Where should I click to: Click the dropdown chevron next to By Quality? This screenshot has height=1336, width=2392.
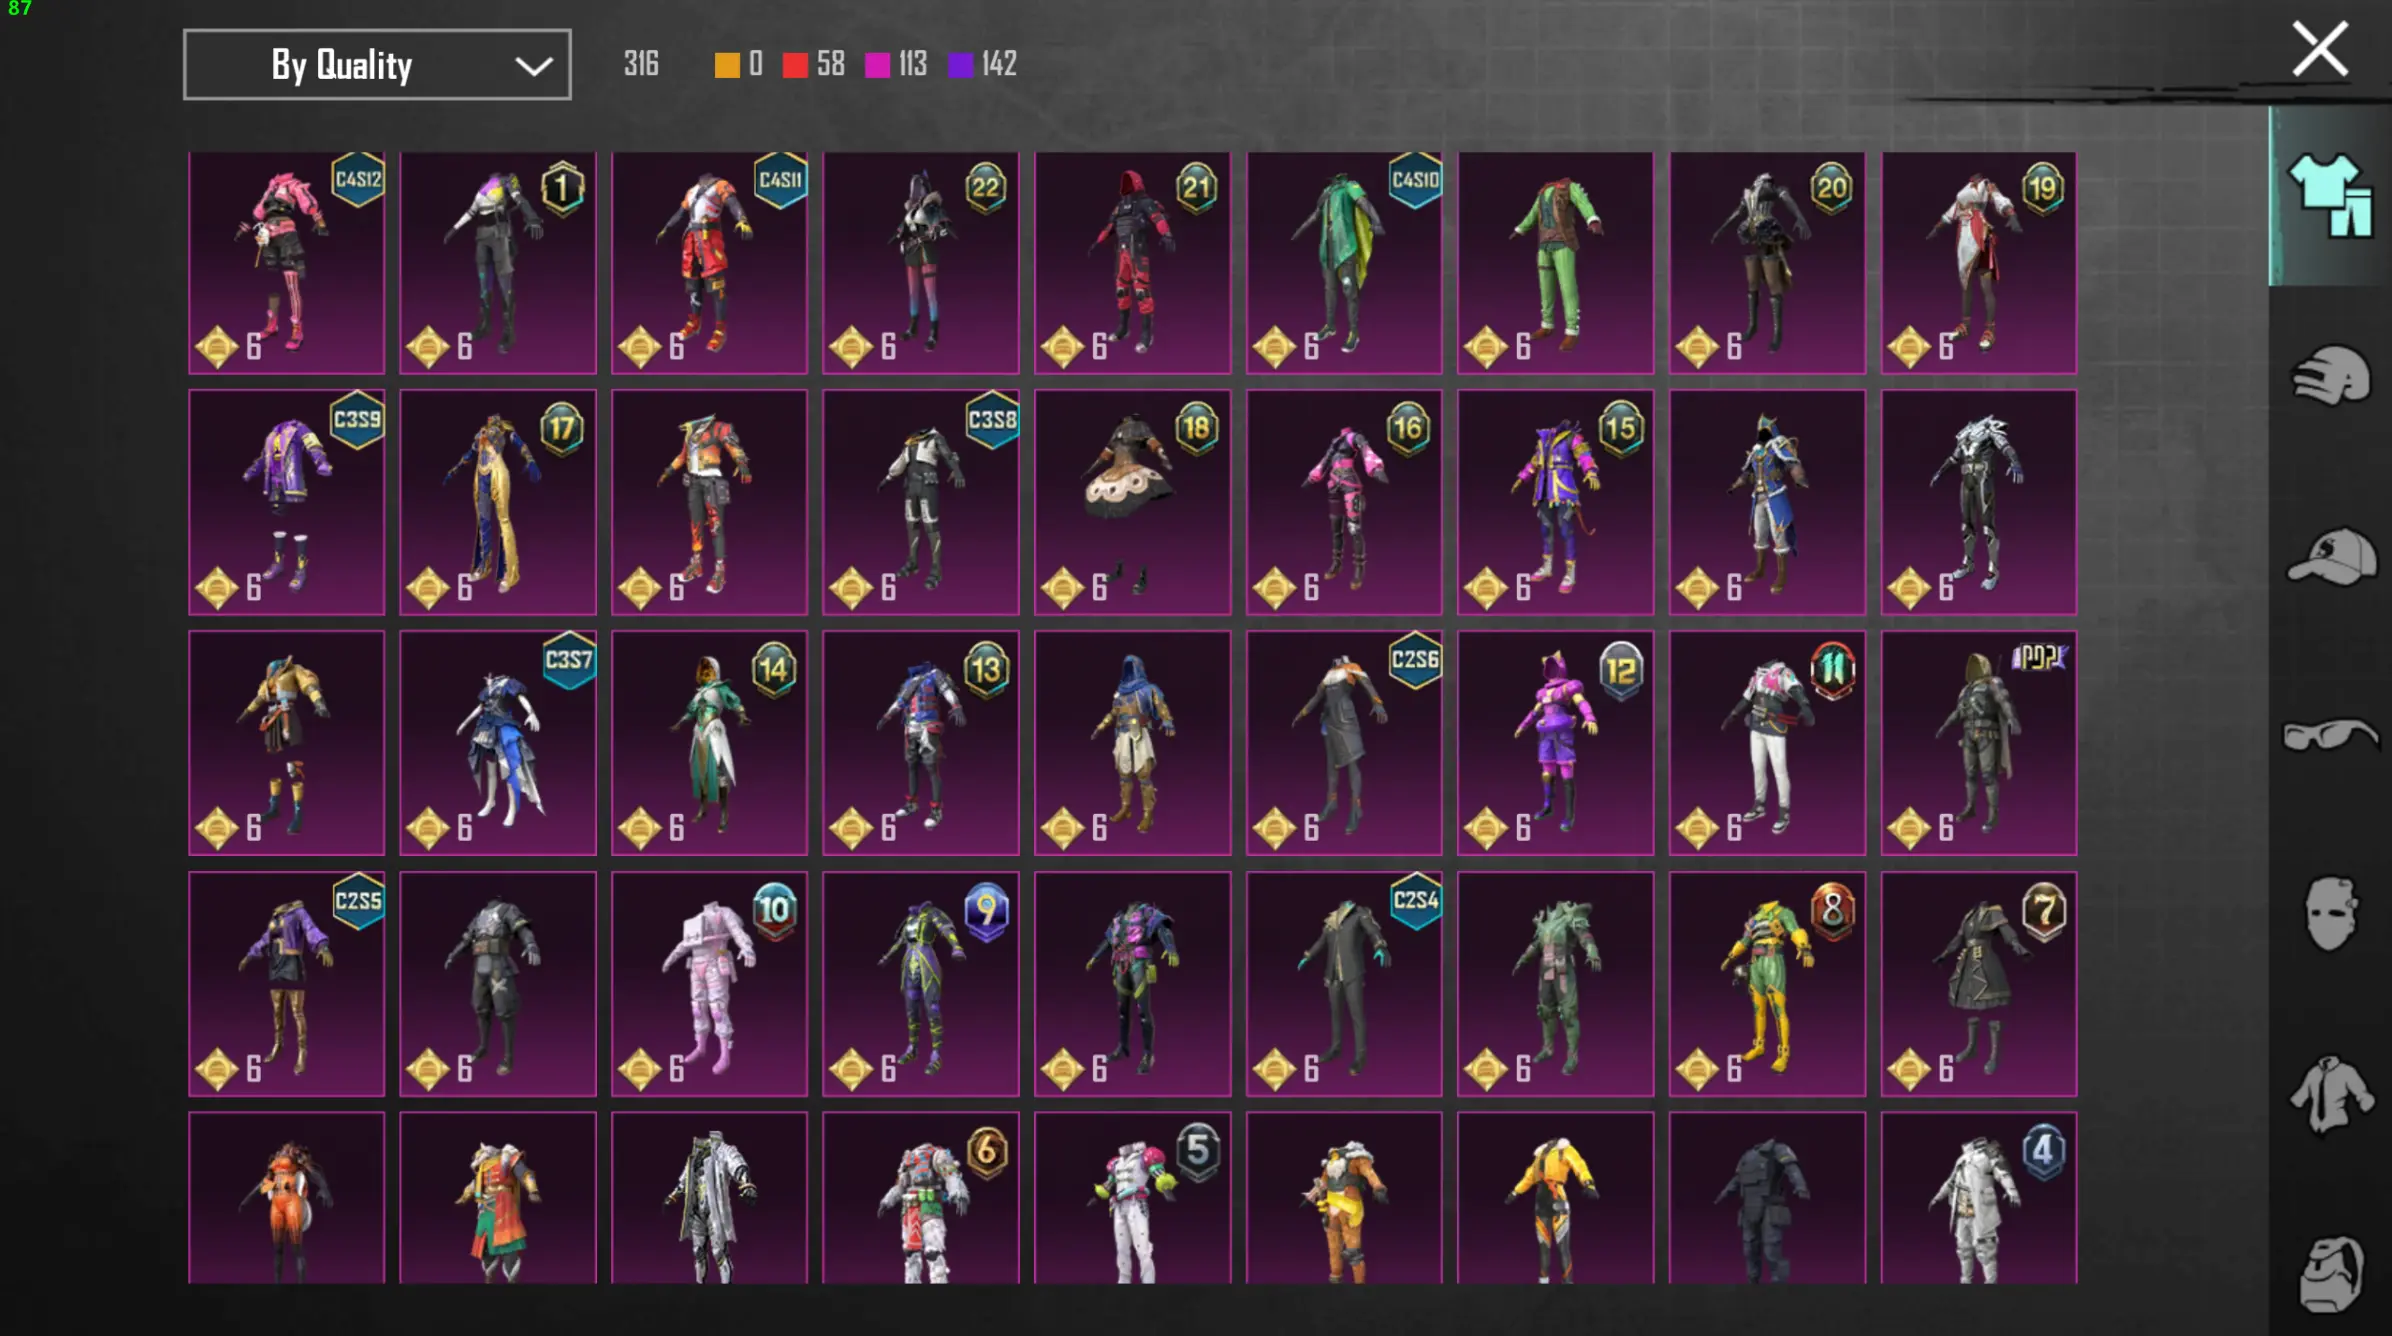click(x=533, y=67)
